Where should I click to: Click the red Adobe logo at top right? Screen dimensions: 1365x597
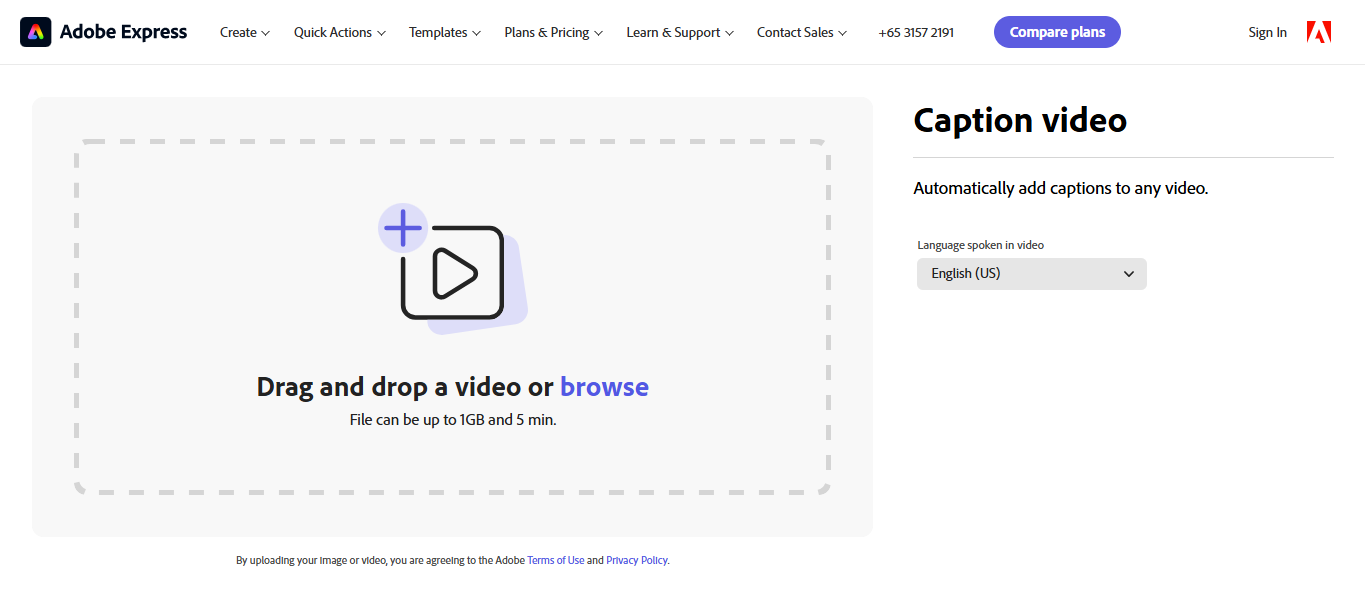(1318, 31)
